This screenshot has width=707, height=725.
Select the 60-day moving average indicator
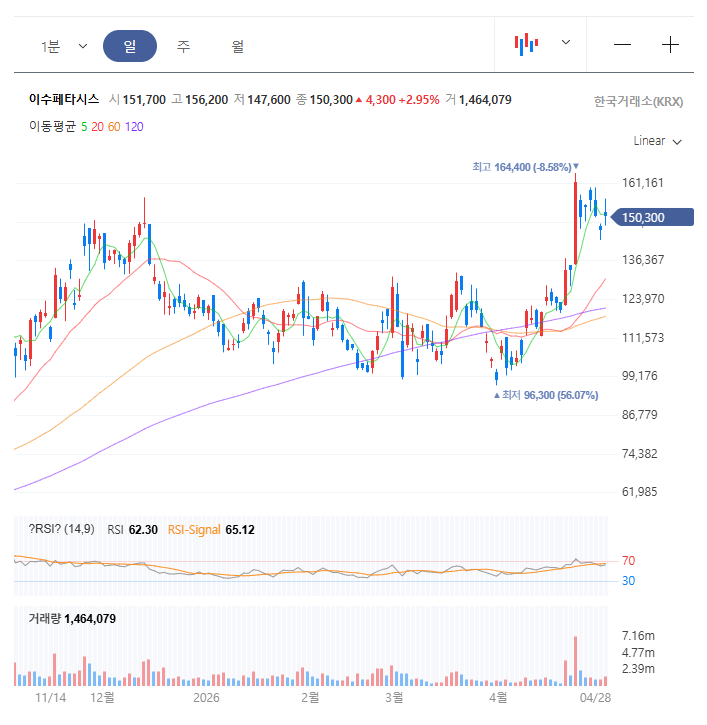coord(114,127)
